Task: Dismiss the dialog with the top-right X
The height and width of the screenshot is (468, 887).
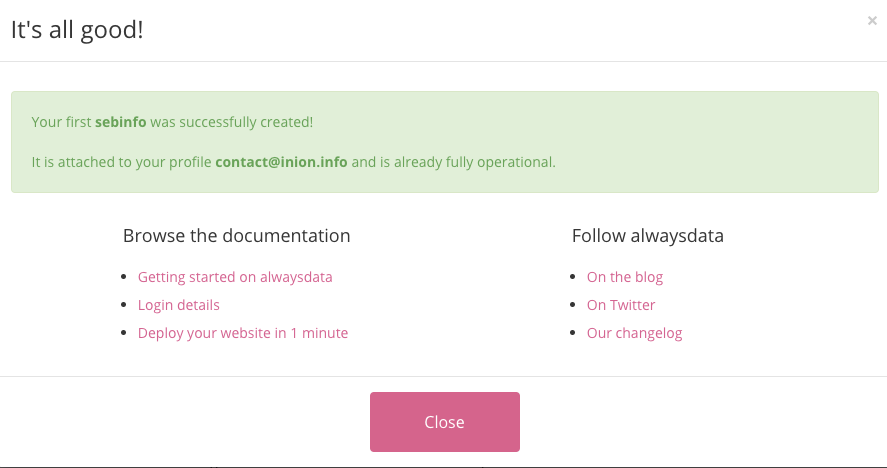Action: click(x=872, y=20)
